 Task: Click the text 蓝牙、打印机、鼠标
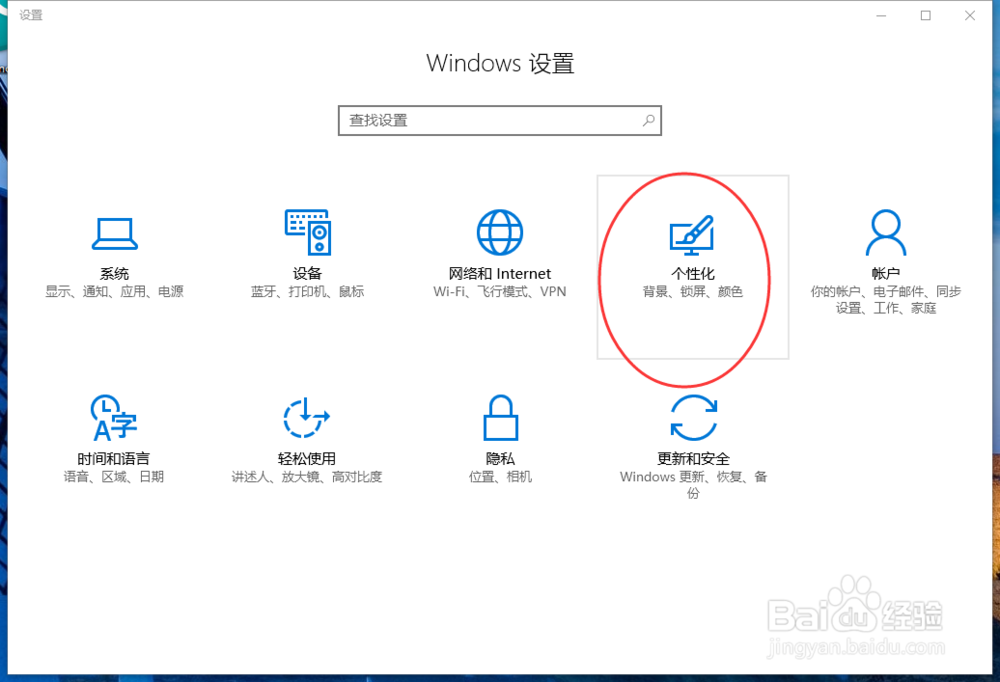click(307, 292)
